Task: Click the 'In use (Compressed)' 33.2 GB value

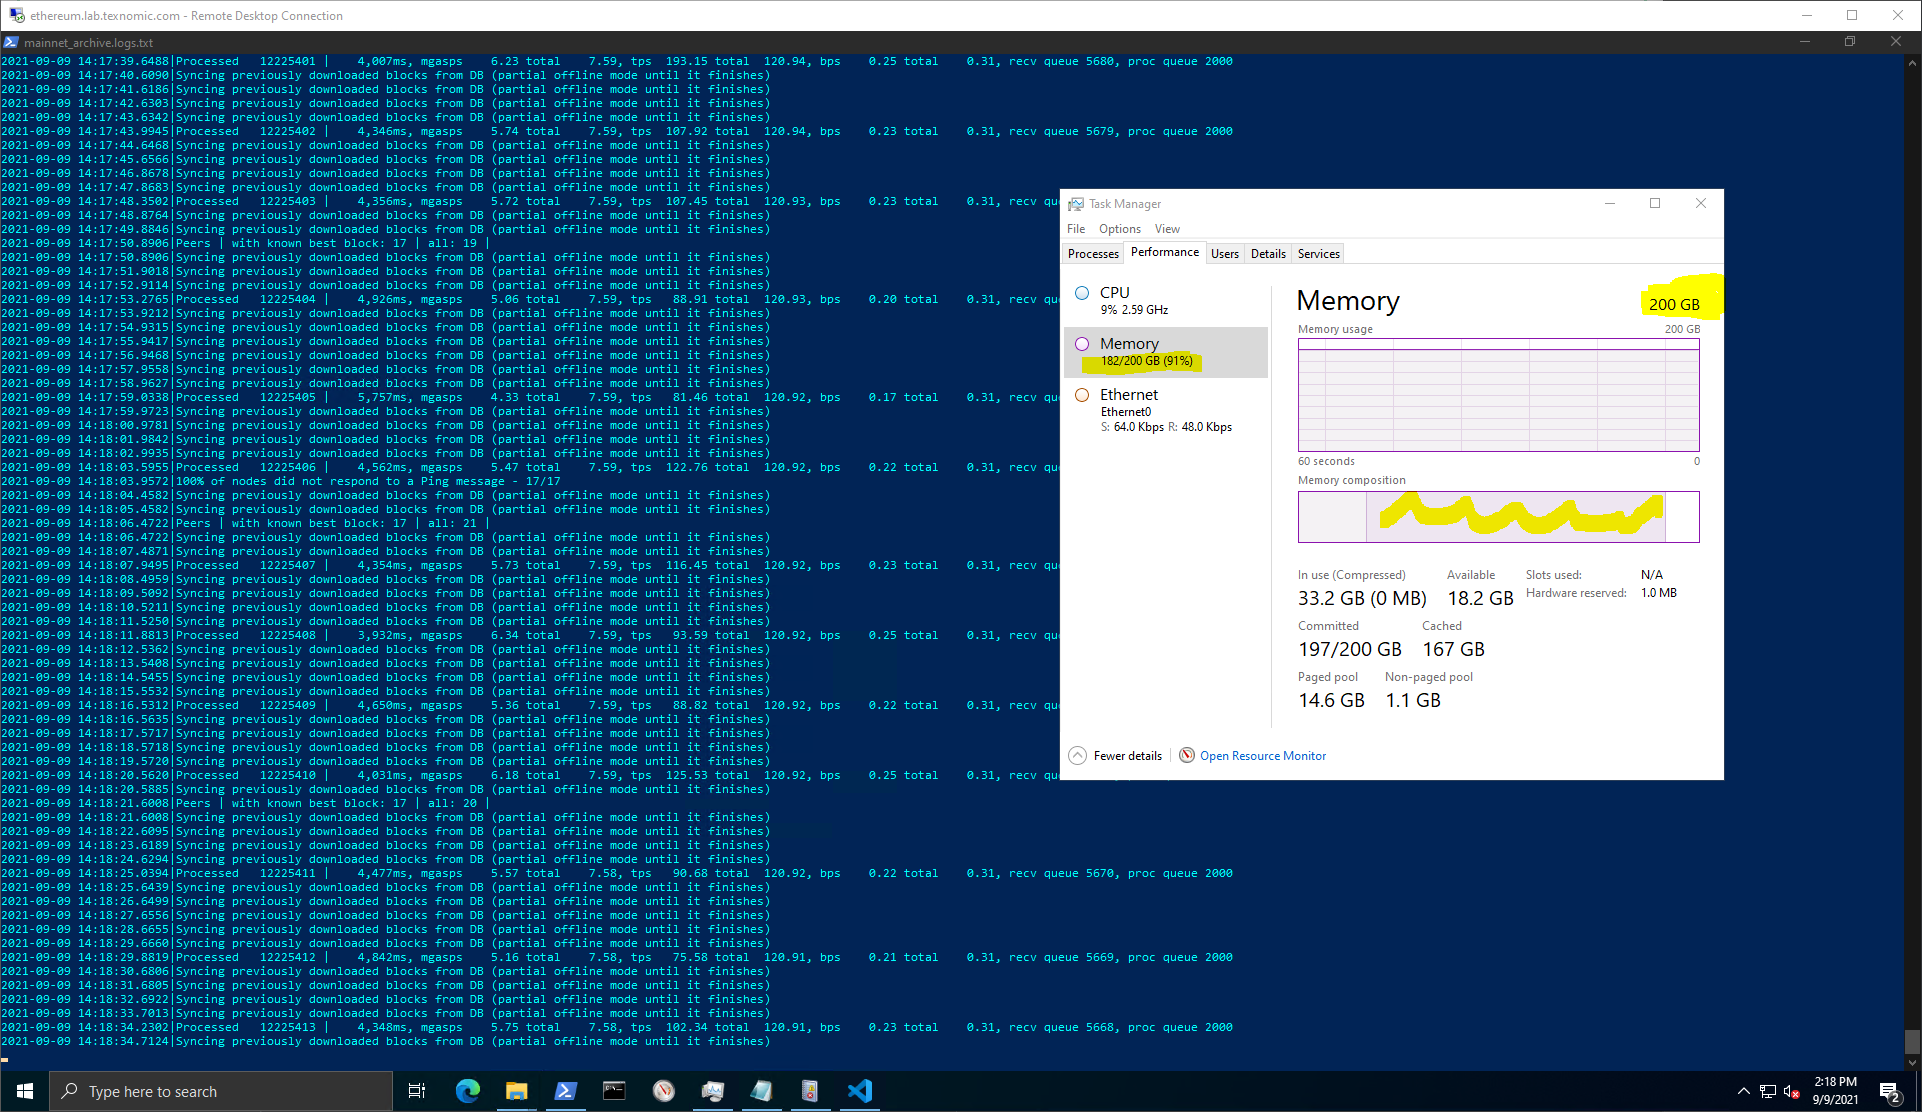Action: coord(1362,598)
